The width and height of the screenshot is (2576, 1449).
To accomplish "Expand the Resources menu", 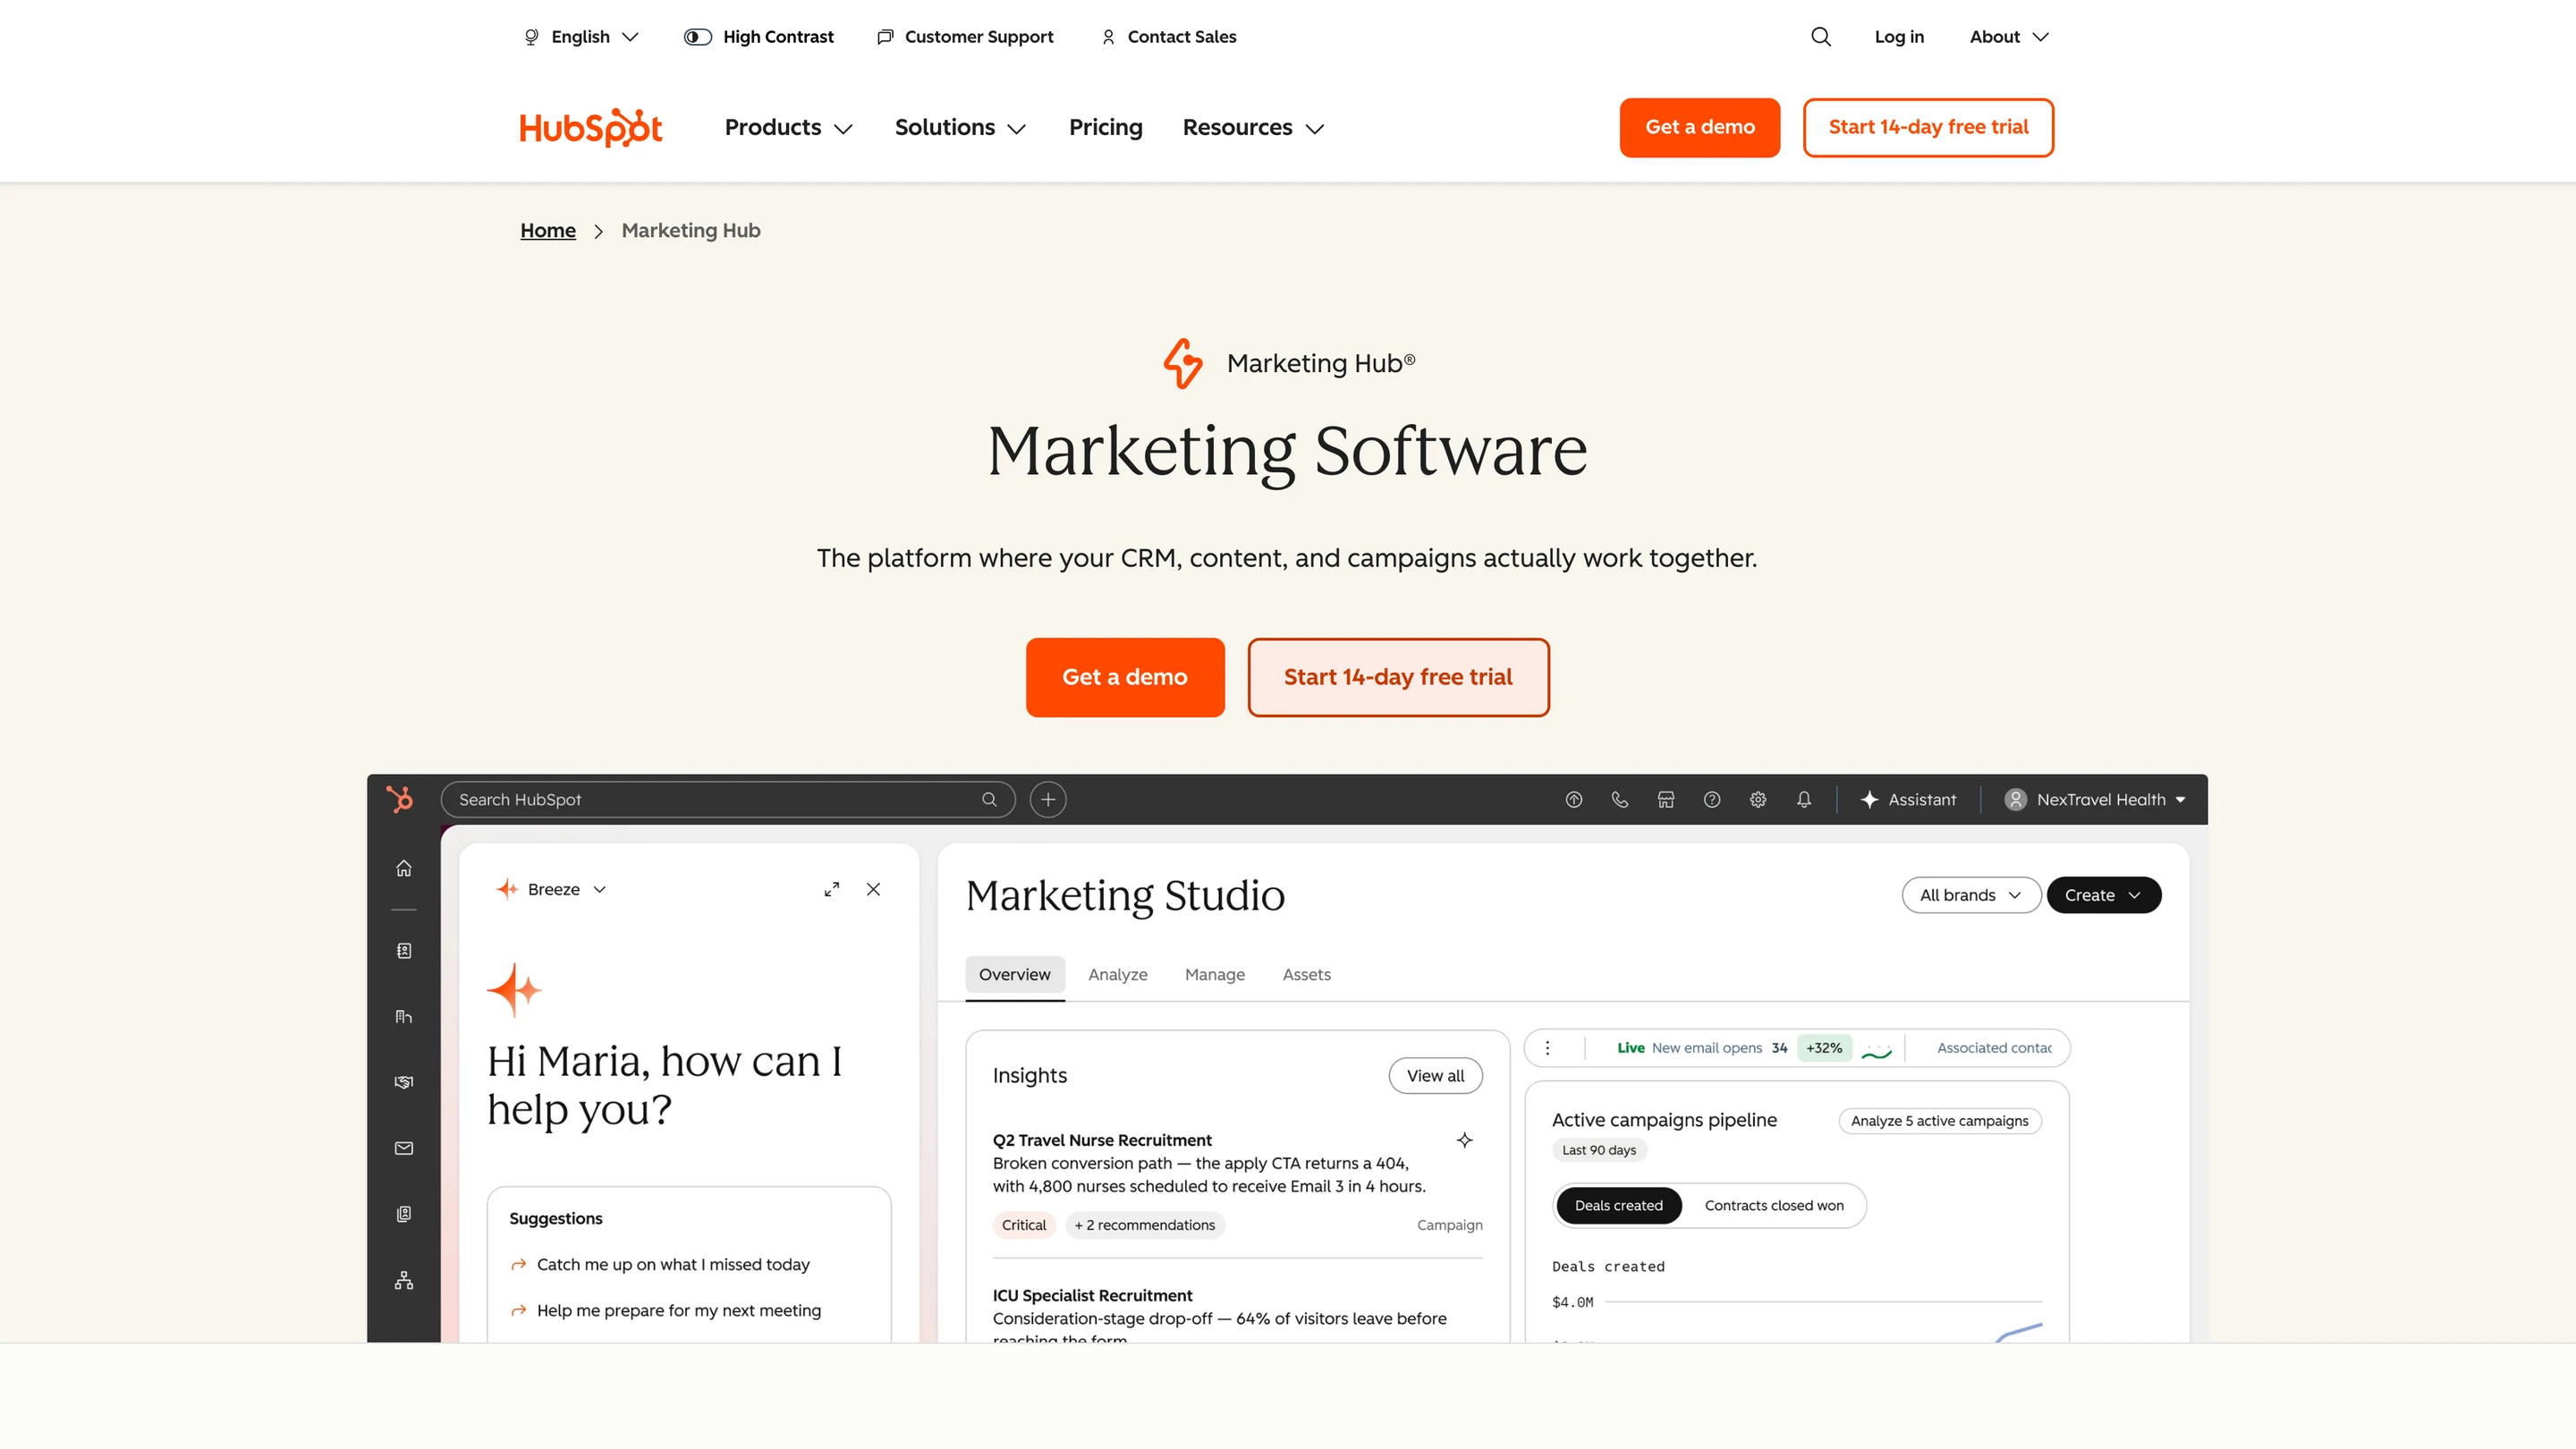I will pyautogui.click(x=1253, y=127).
